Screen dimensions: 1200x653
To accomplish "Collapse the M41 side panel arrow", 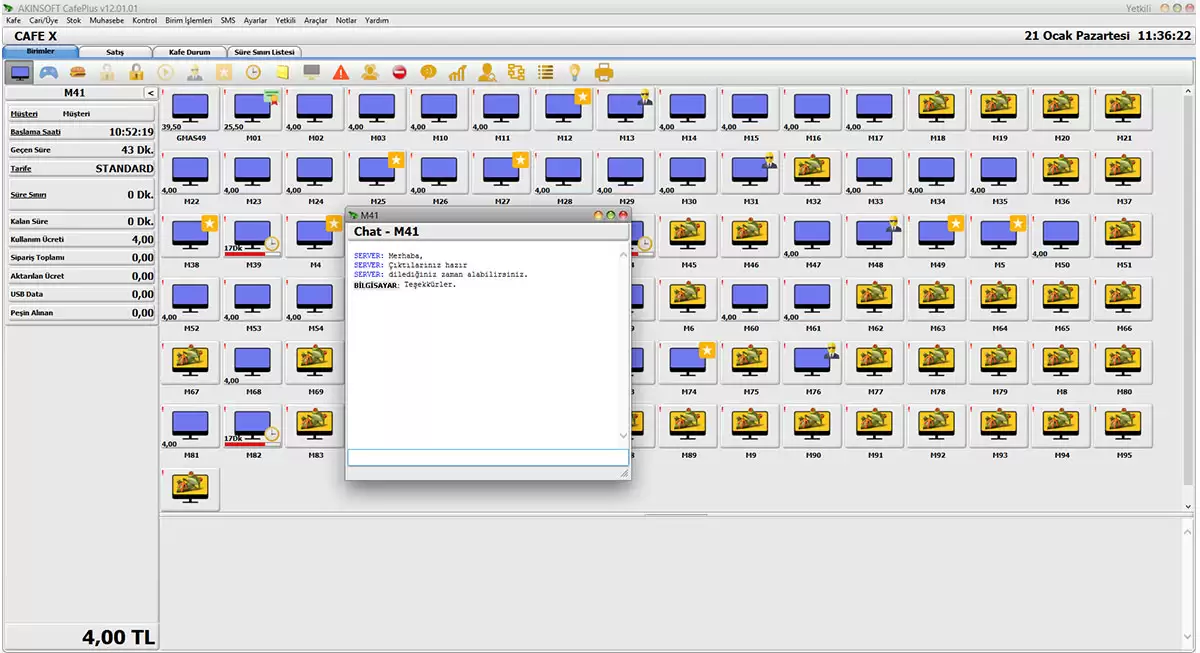I will click(x=150, y=93).
